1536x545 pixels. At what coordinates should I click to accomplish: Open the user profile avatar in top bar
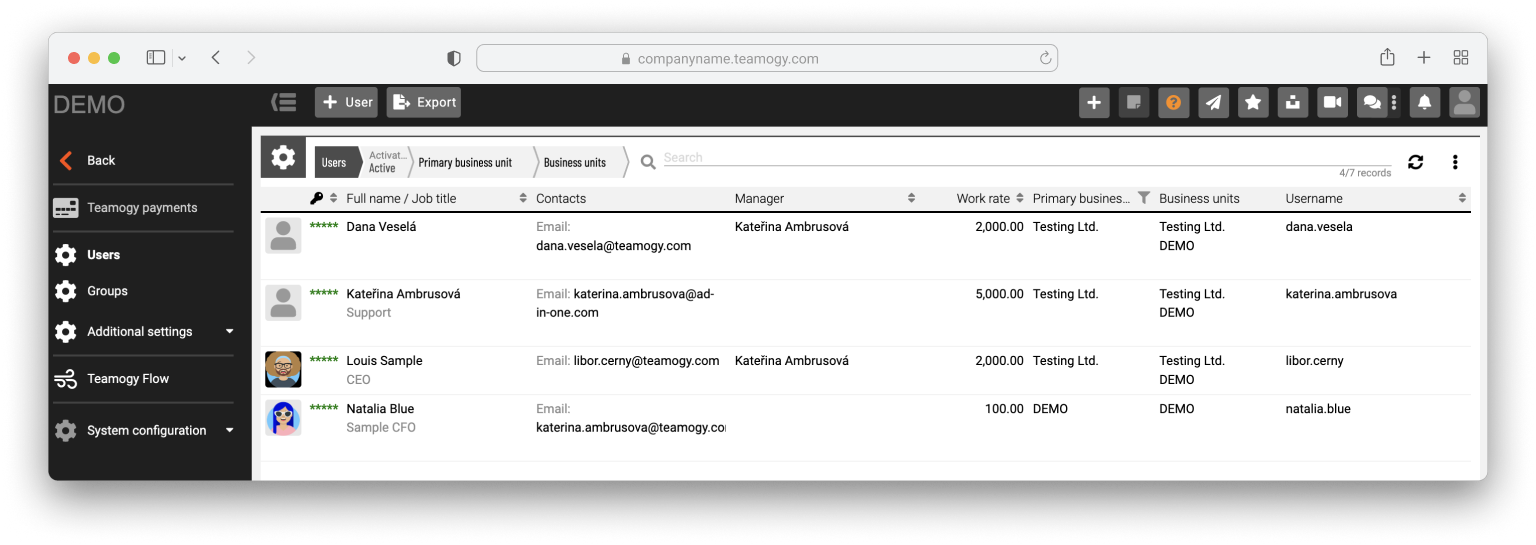coord(1465,102)
